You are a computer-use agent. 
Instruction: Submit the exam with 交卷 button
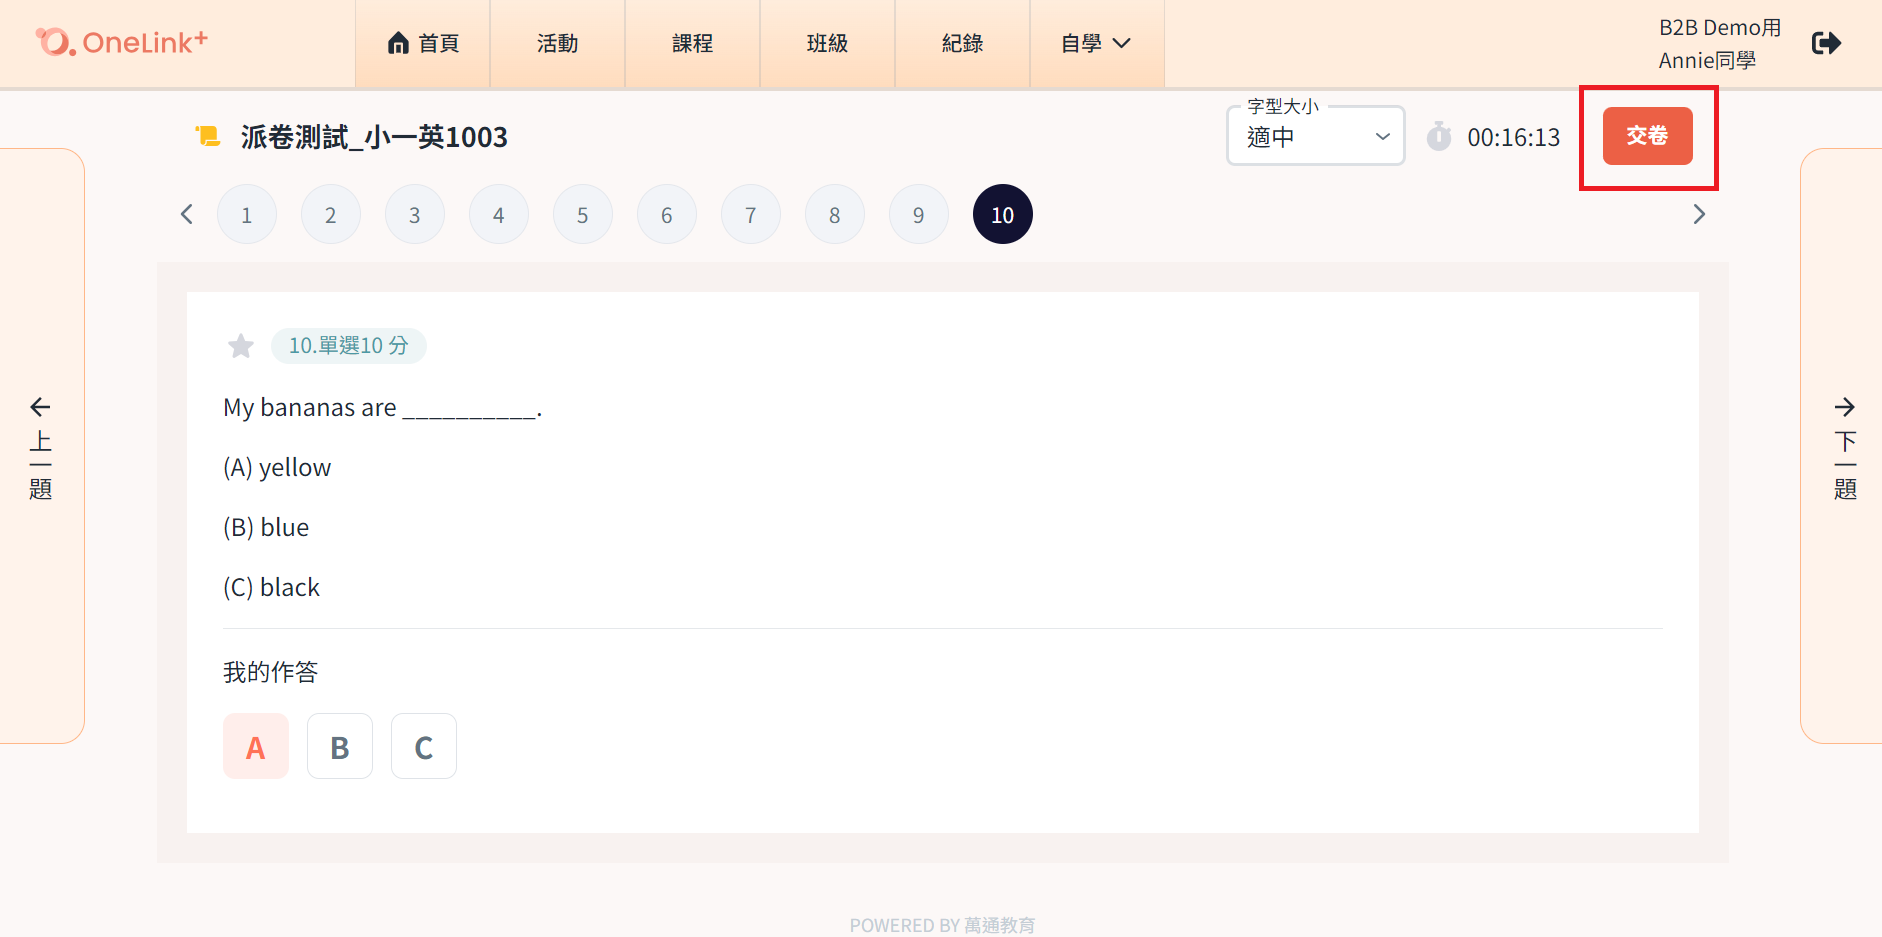point(1647,136)
